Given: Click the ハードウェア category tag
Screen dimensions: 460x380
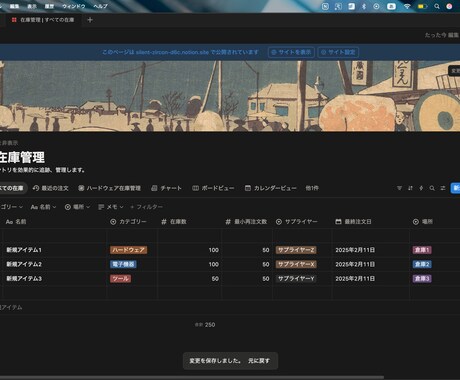Looking at the screenshot, I should (129, 250).
